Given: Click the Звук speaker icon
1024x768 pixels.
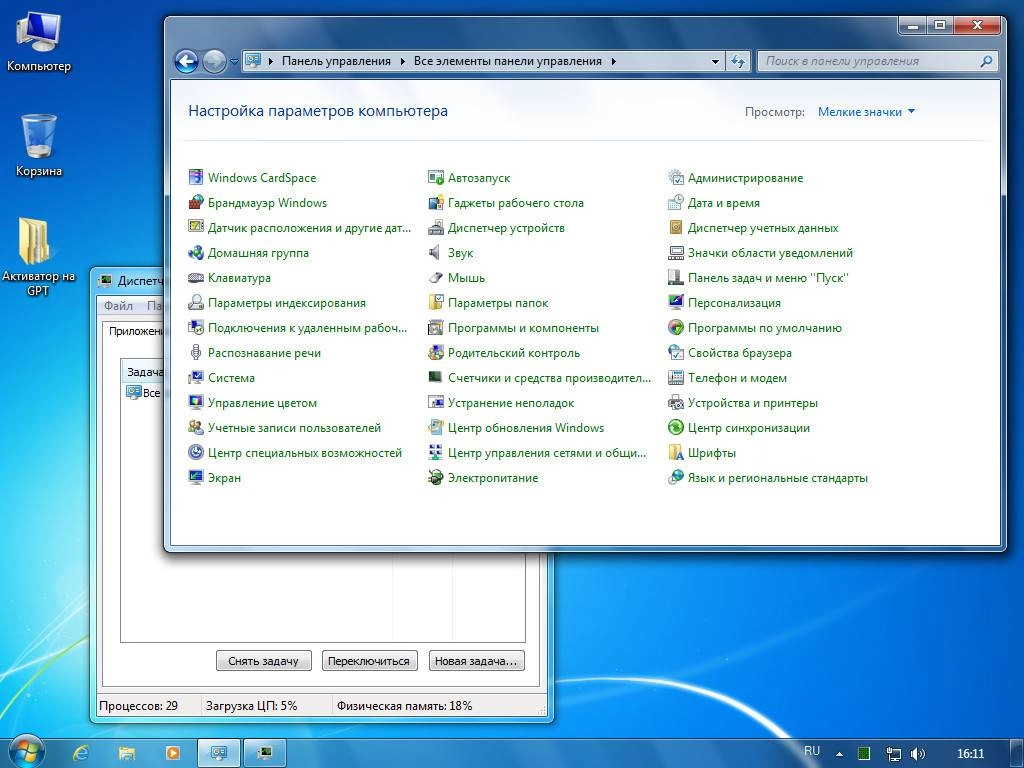Looking at the screenshot, I should (x=436, y=252).
